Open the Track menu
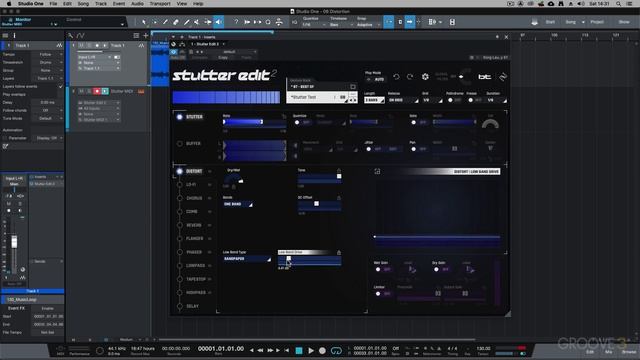This screenshot has width=640, height=360. [x=101, y=4]
